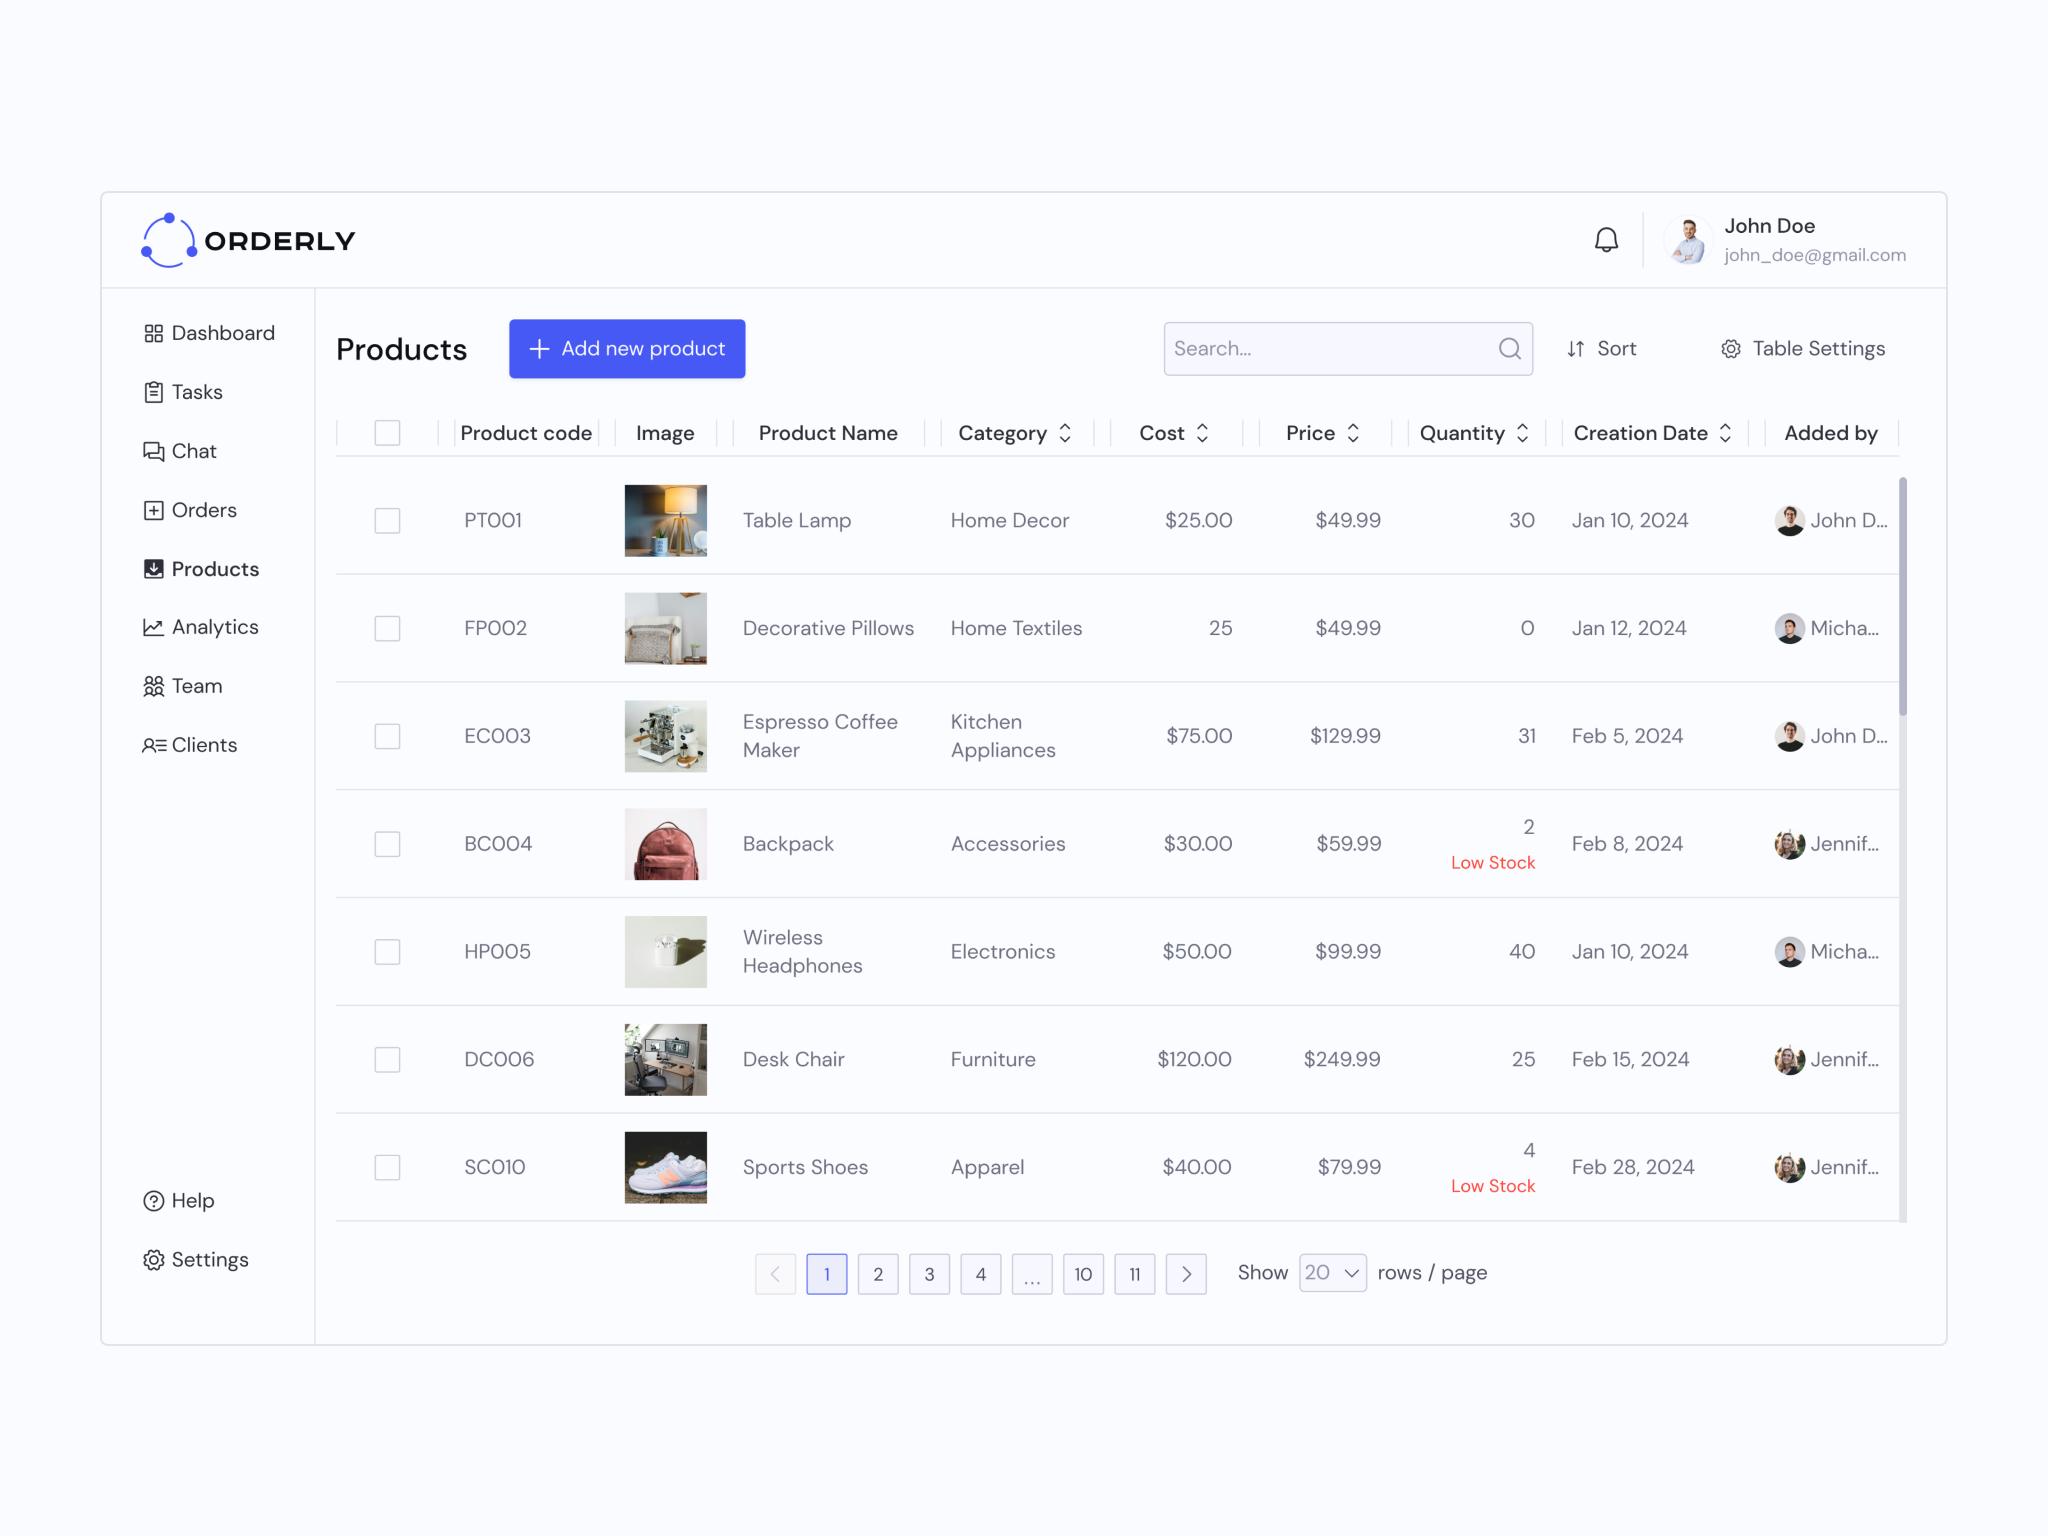This screenshot has width=2048, height=1536.
Task: Click Jennif... avatar in SC010 row
Action: click(1789, 1167)
